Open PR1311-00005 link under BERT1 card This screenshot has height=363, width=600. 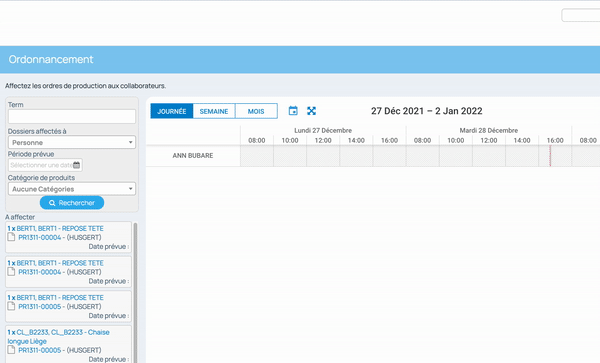tap(40, 306)
